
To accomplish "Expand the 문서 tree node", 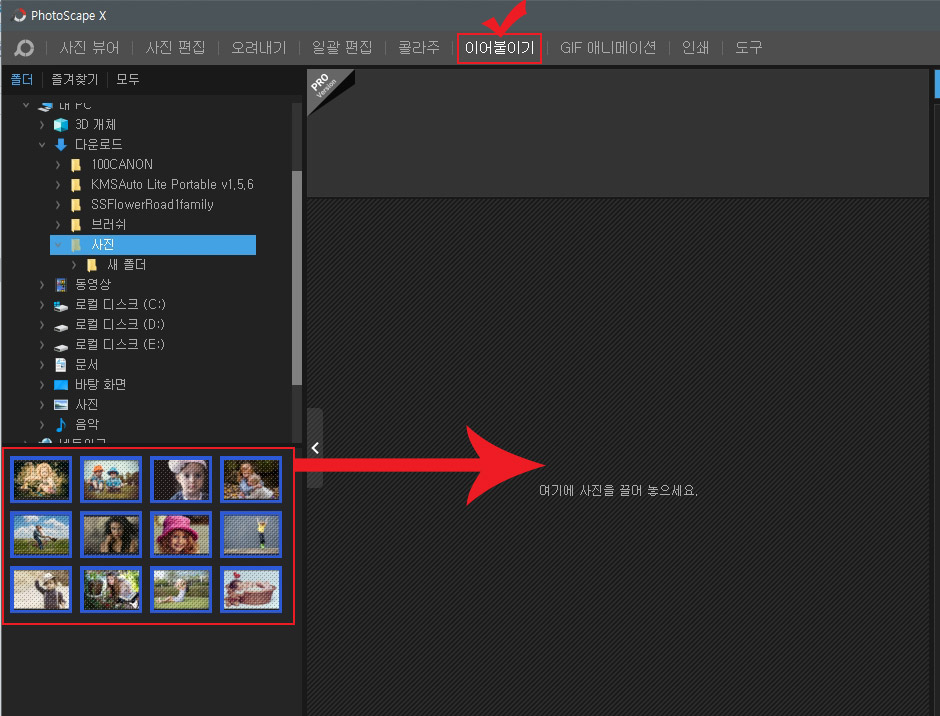I will pos(41,365).
